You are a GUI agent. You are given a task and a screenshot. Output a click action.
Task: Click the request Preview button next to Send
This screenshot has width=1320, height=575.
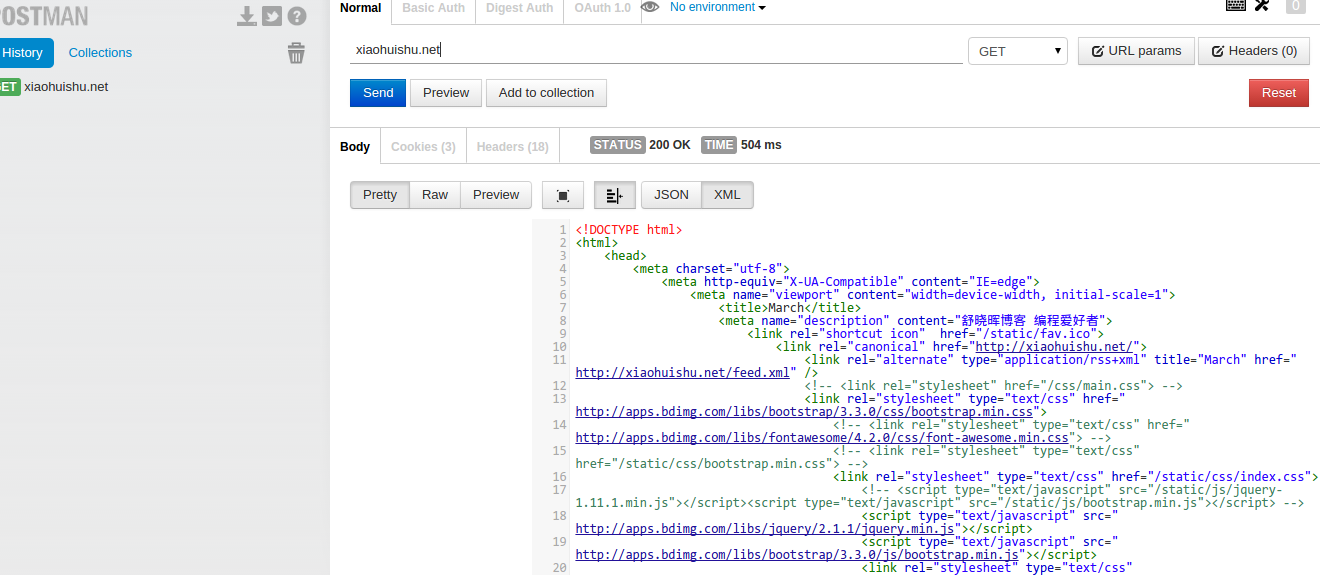pyautogui.click(x=446, y=93)
